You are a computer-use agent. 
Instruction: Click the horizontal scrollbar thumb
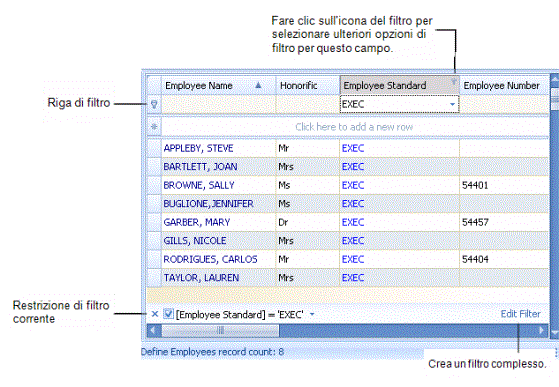pos(220,330)
